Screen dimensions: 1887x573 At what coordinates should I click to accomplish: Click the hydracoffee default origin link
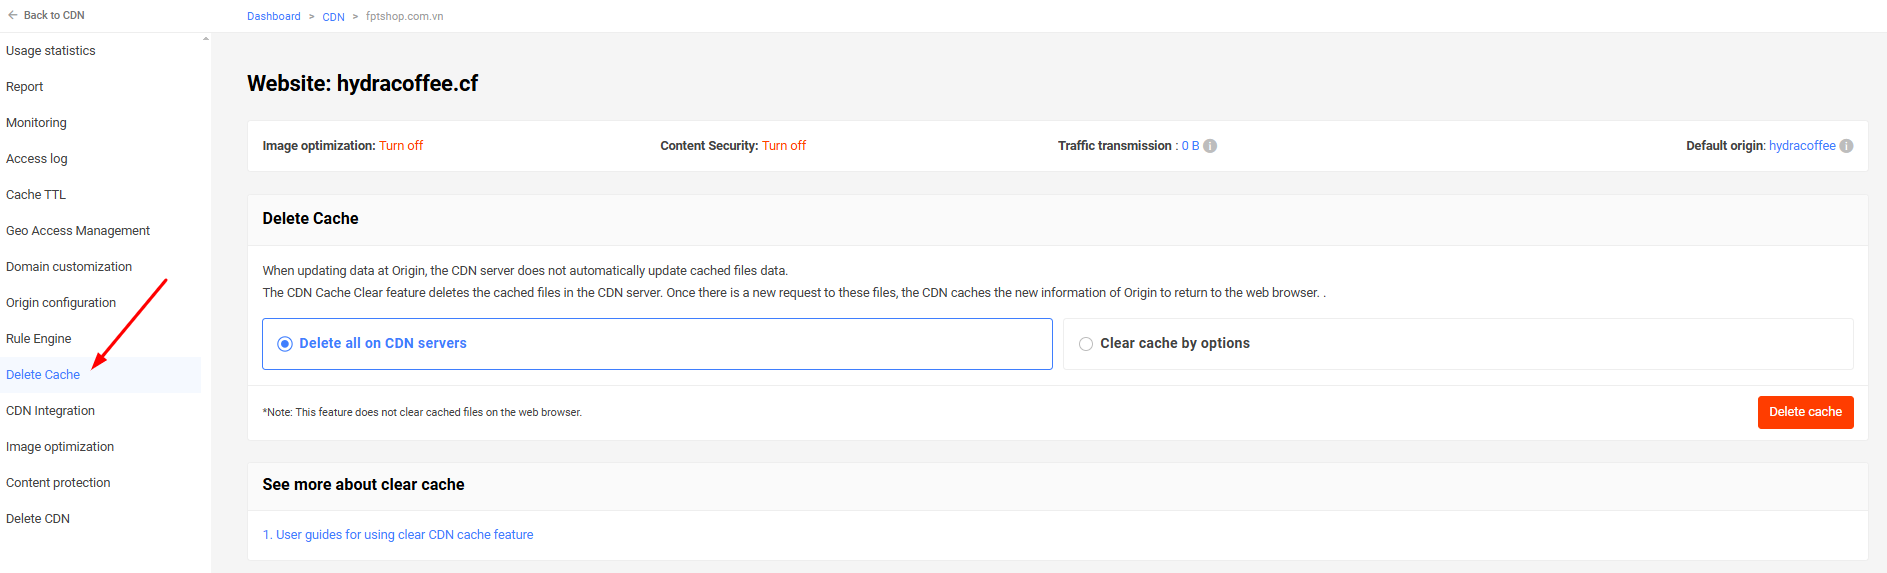1802,146
